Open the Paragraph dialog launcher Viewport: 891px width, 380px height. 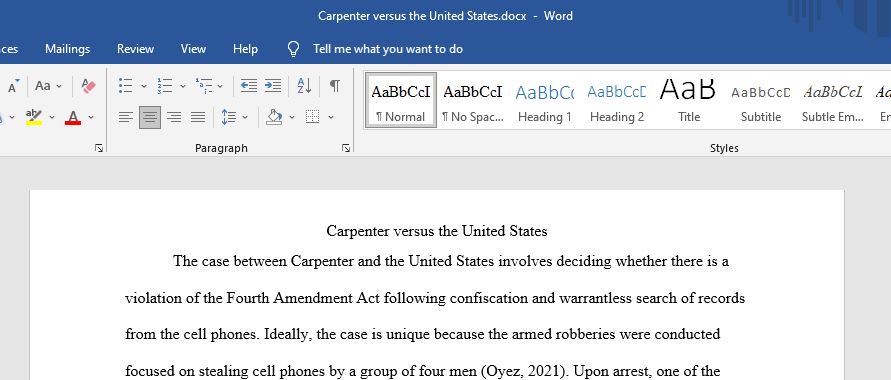[345, 148]
